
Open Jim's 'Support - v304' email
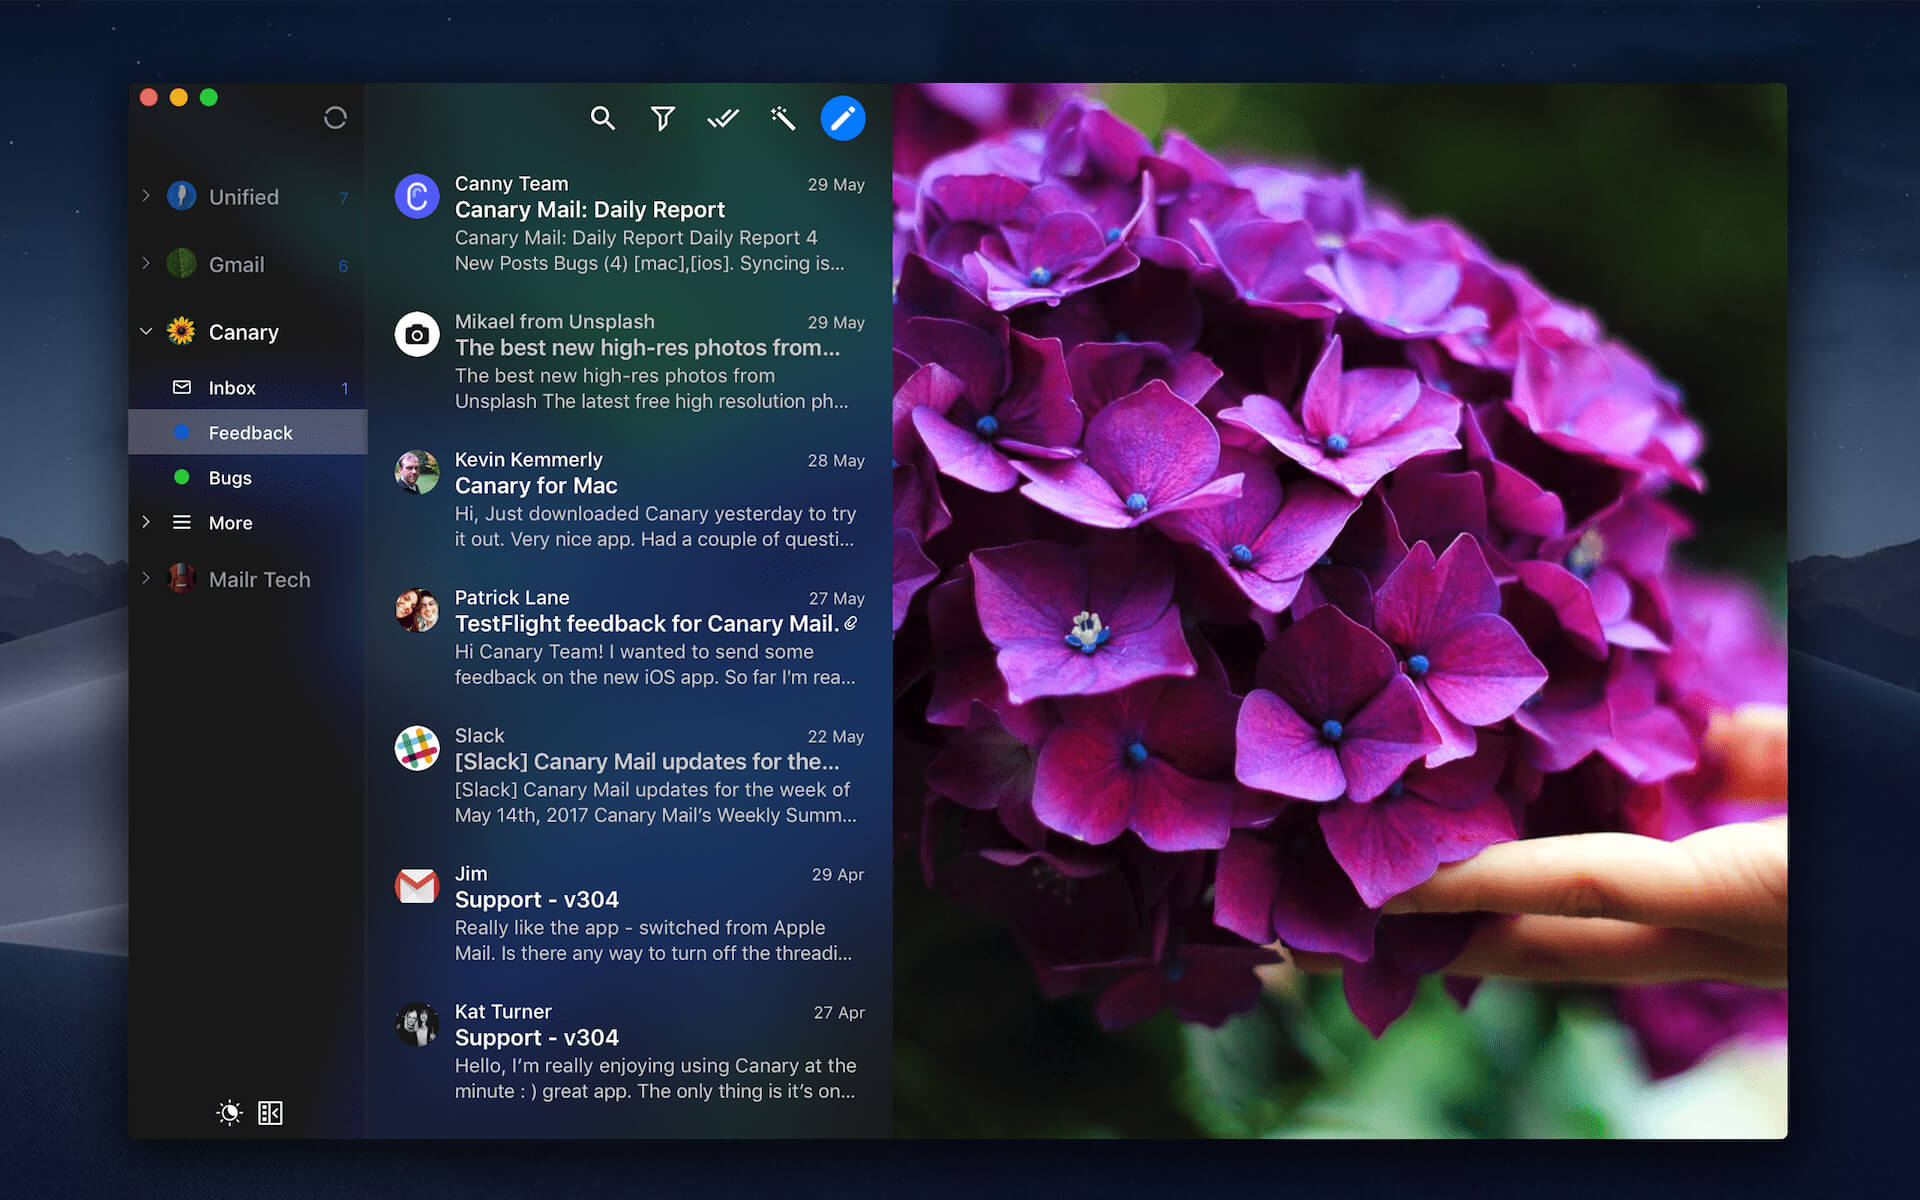(x=629, y=914)
